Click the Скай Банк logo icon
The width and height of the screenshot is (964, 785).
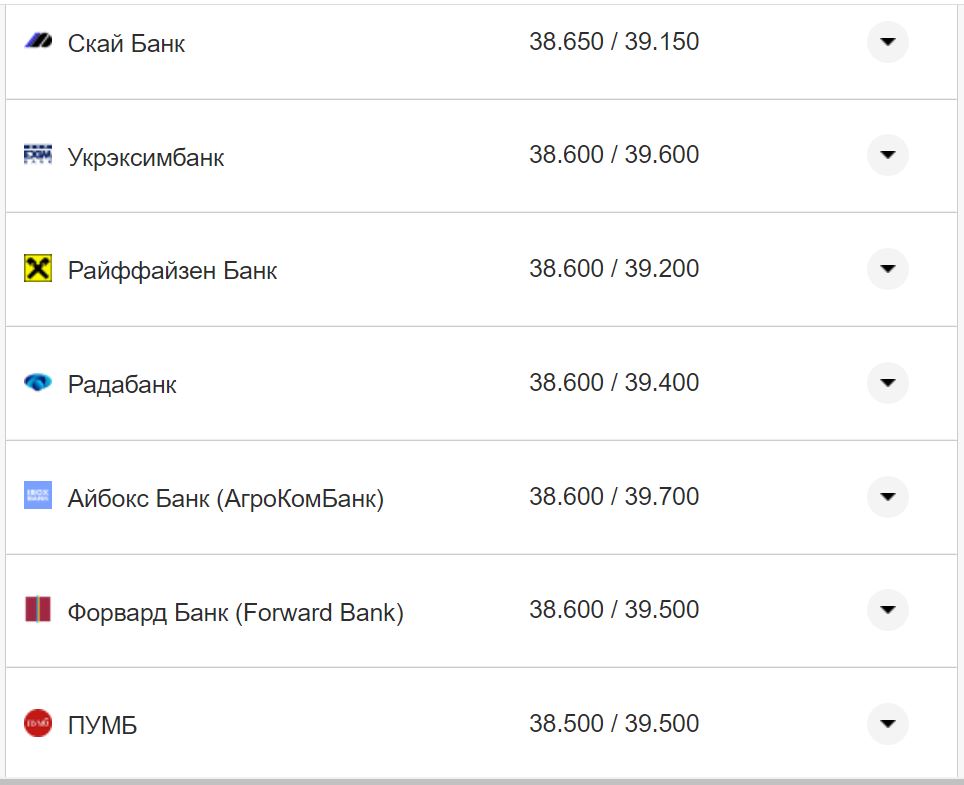[x=37, y=42]
